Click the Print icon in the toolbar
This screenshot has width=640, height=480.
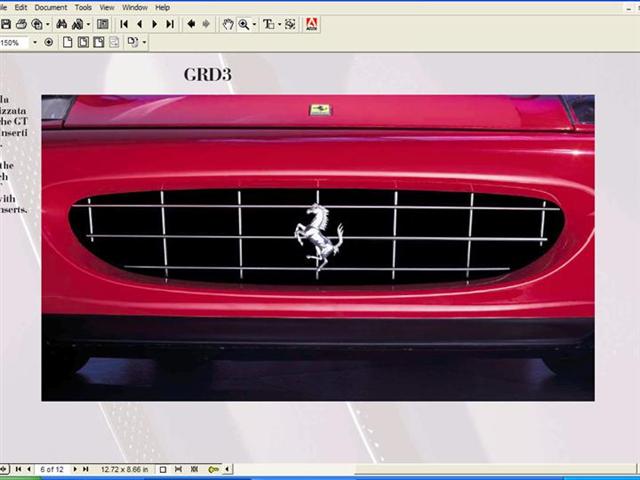[21, 24]
